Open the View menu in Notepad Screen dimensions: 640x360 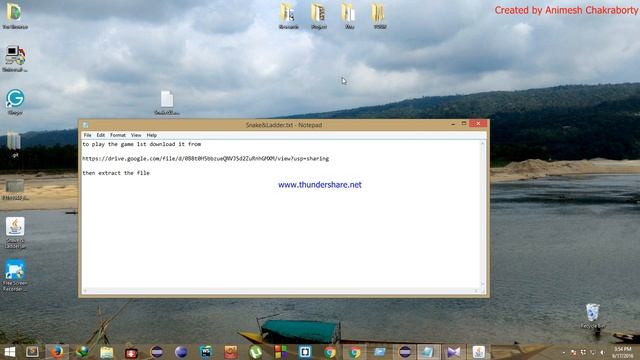coord(136,135)
